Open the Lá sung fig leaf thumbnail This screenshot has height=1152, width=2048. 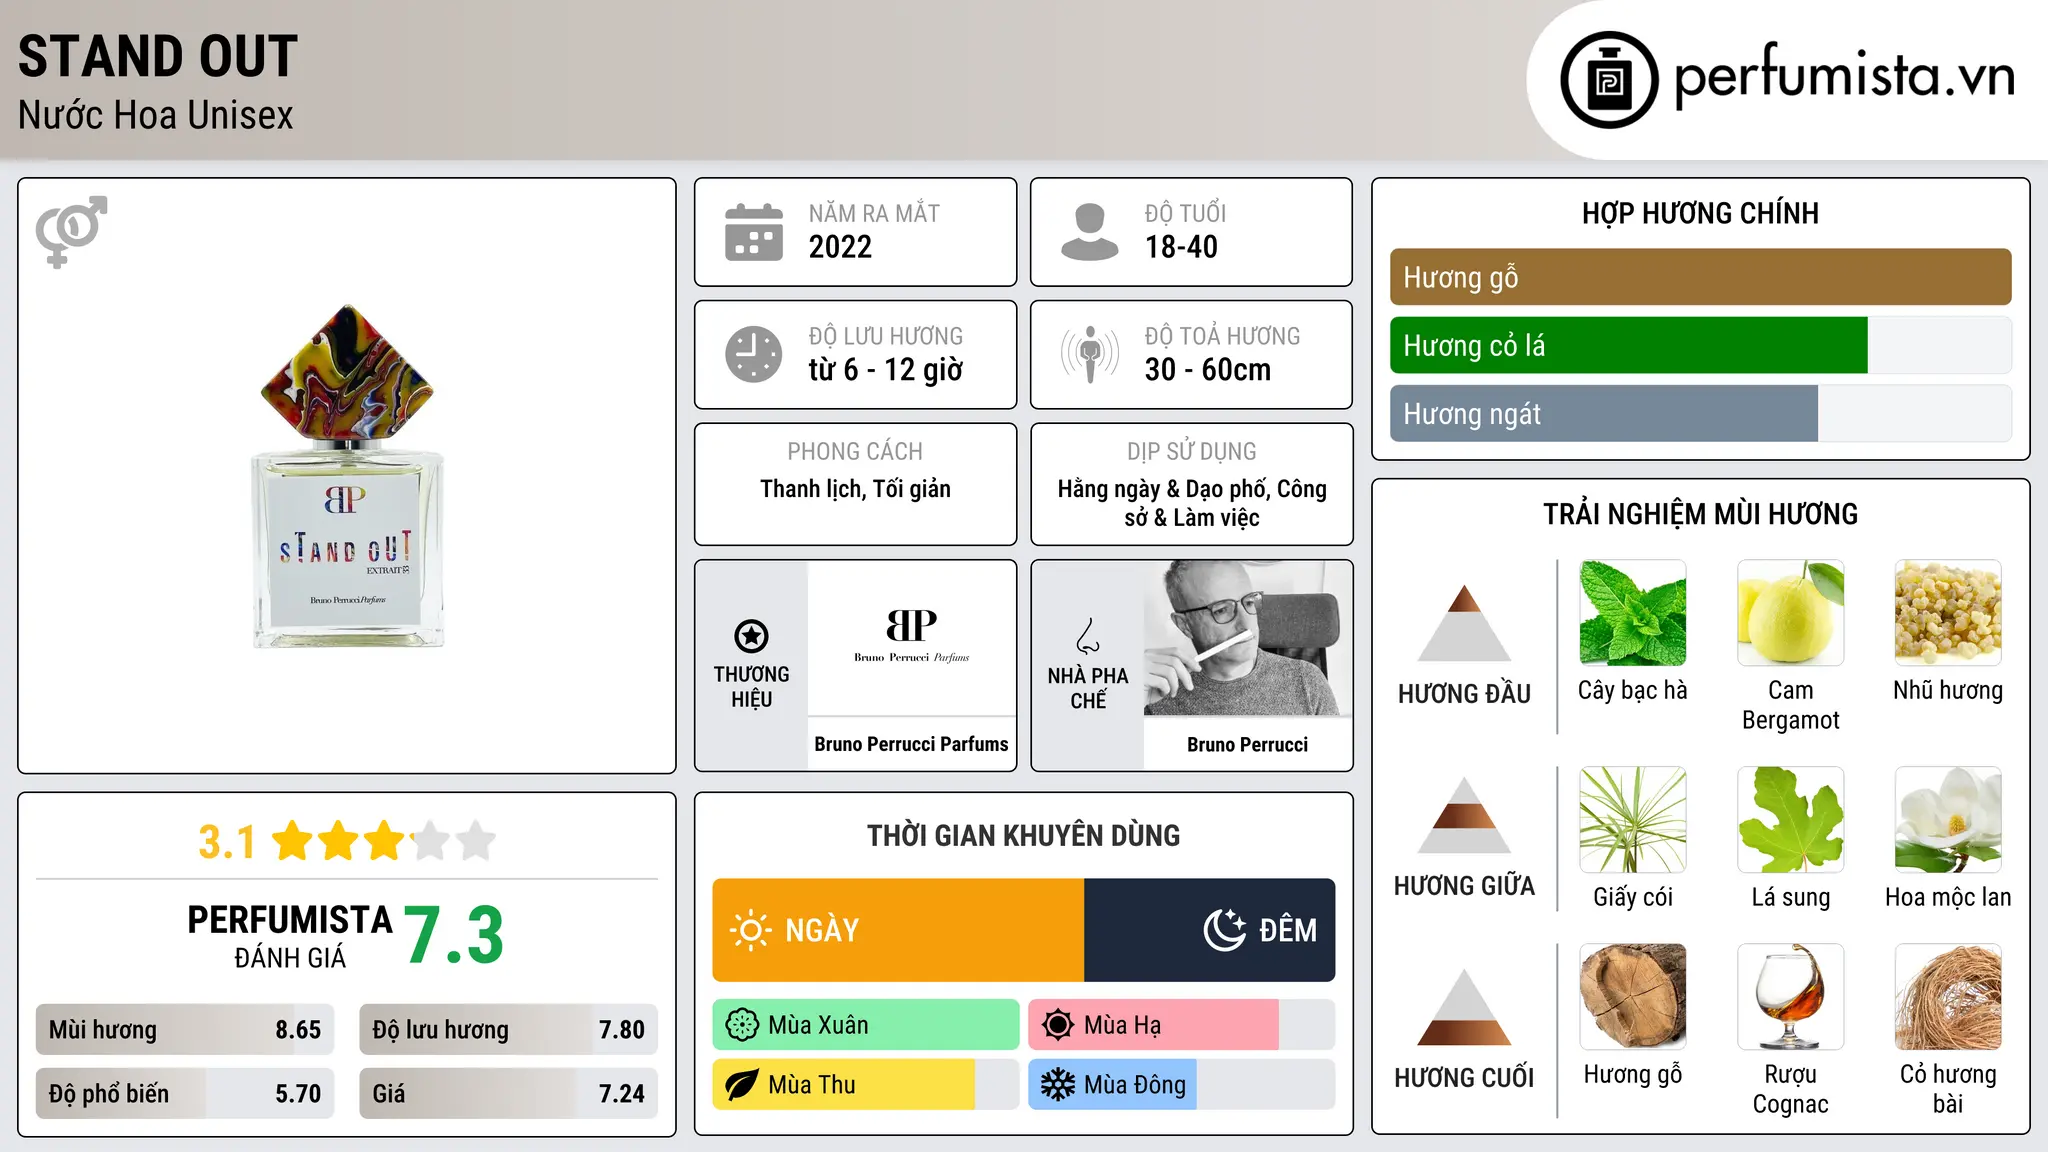[1791, 820]
